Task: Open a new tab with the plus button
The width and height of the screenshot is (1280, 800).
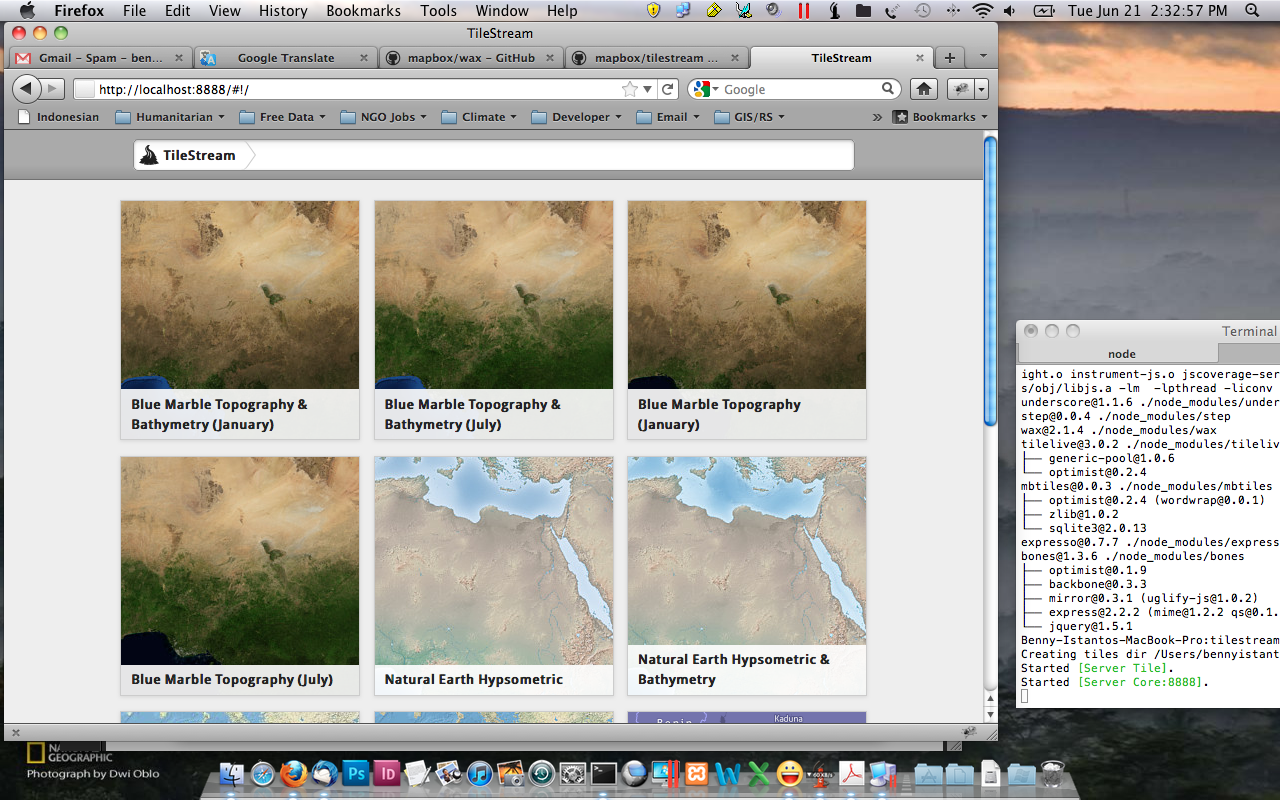Action: (950, 57)
